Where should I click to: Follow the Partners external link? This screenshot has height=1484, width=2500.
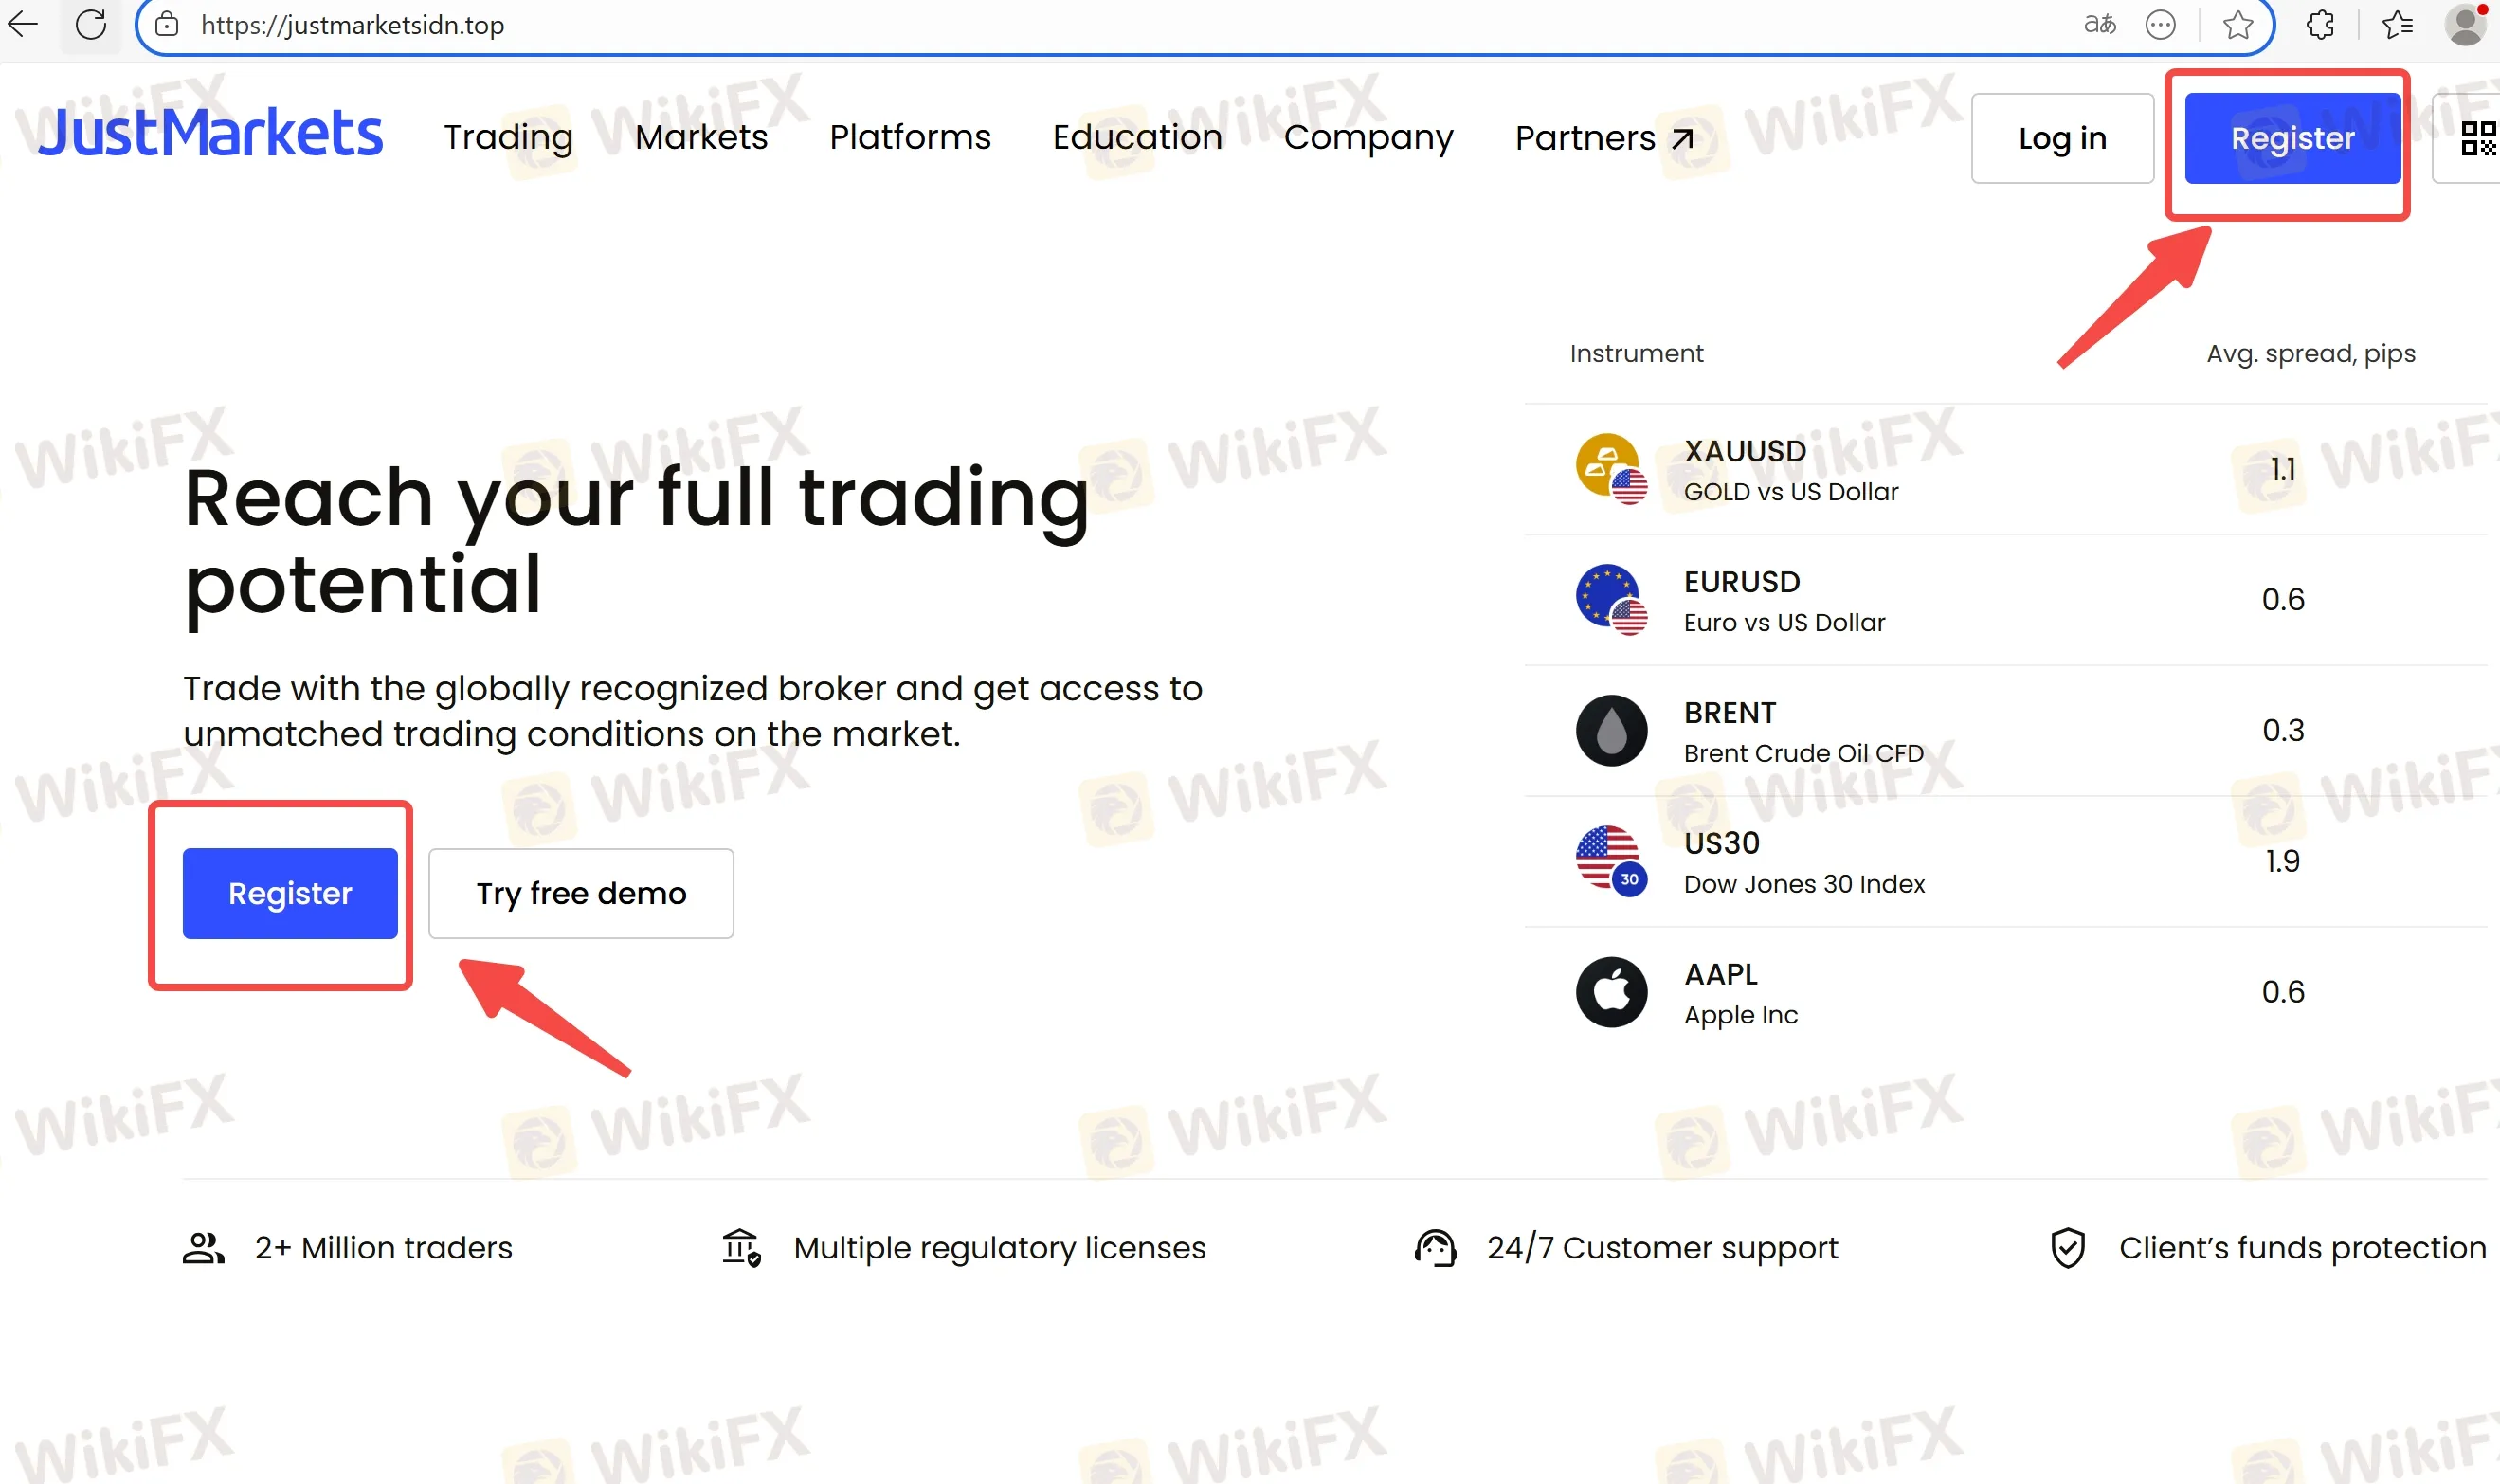tap(1604, 138)
